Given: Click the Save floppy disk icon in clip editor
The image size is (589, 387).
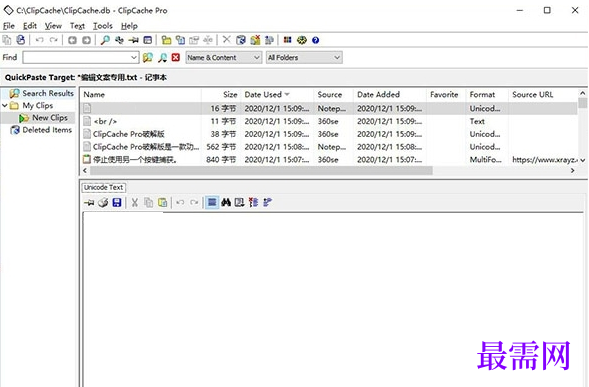Looking at the screenshot, I should pos(117,203).
